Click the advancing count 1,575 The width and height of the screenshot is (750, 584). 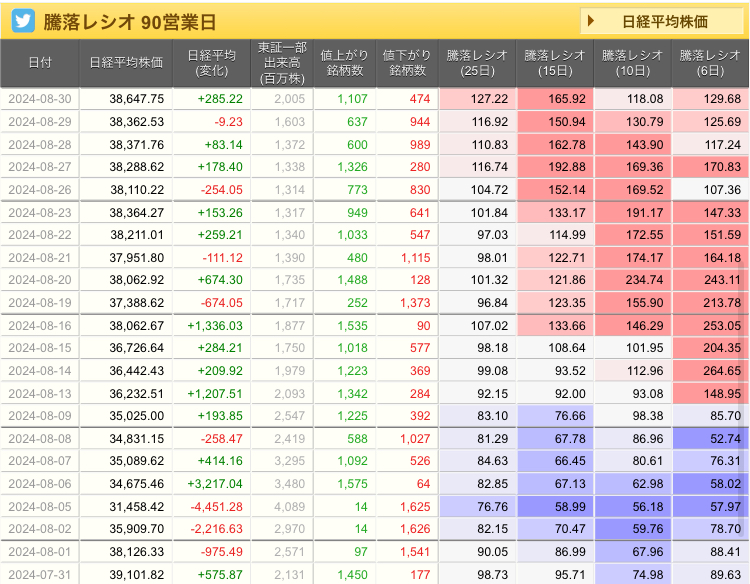(x=353, y=484)
